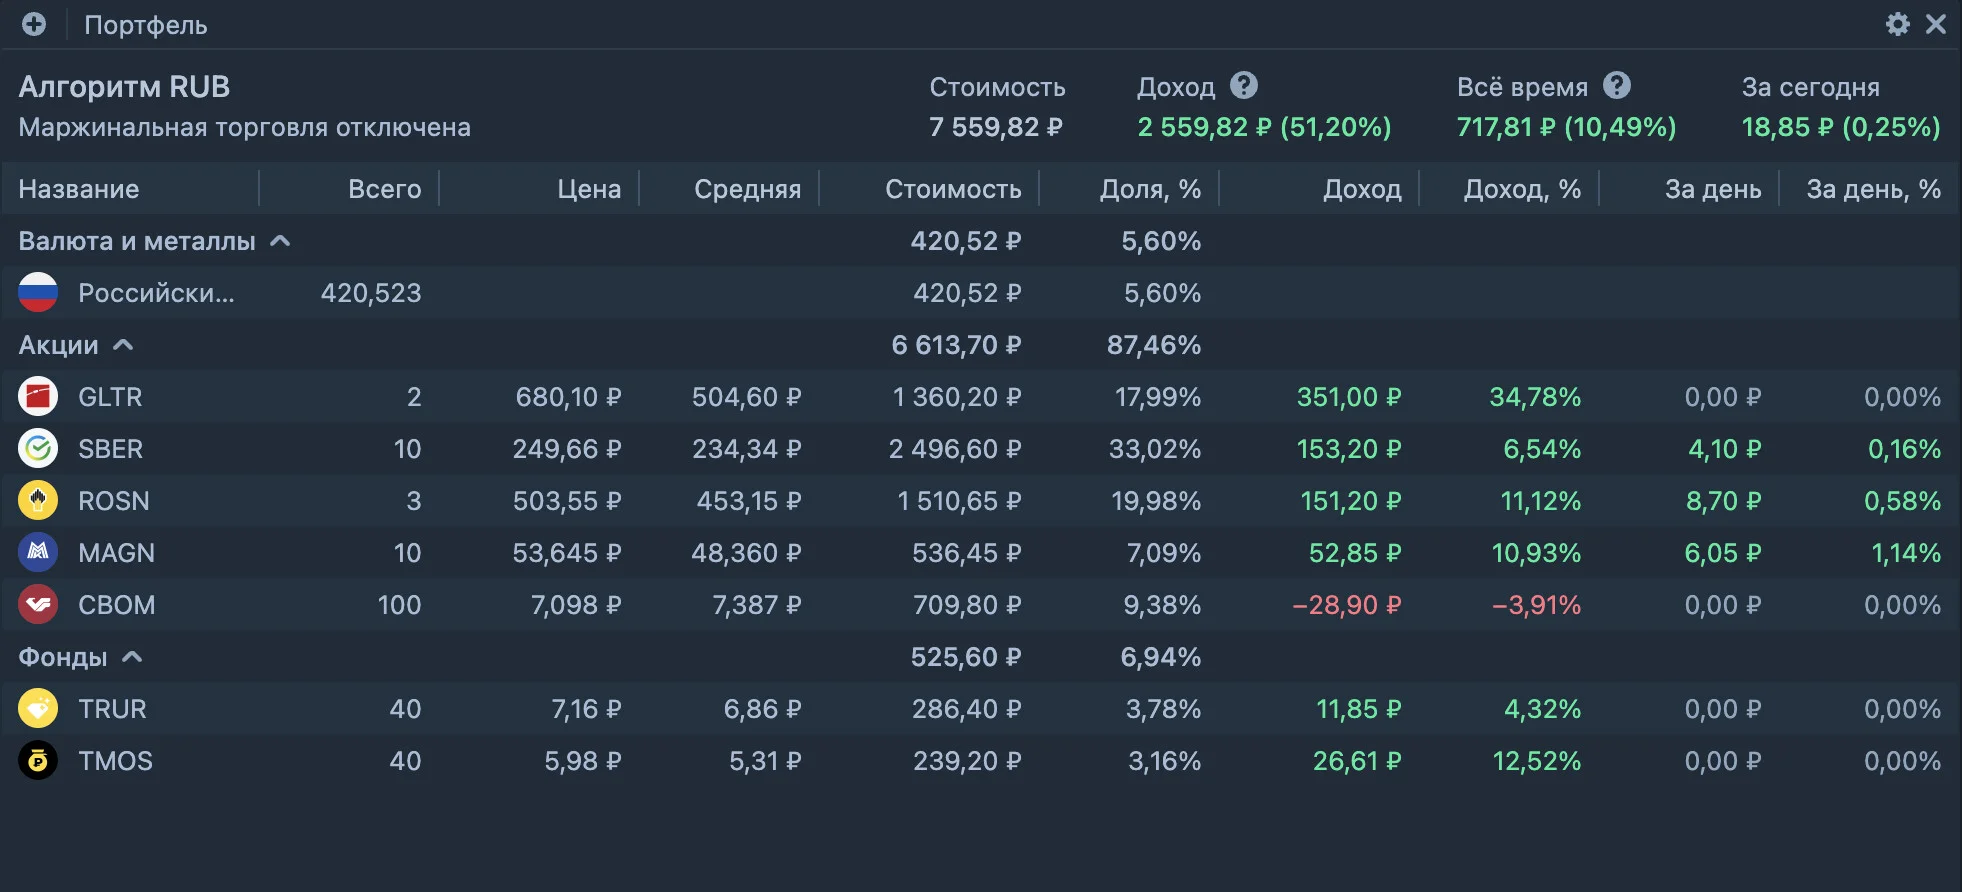
Task: Sort by the Название column header
Action: pyautogui.click(x=79, y=189)
